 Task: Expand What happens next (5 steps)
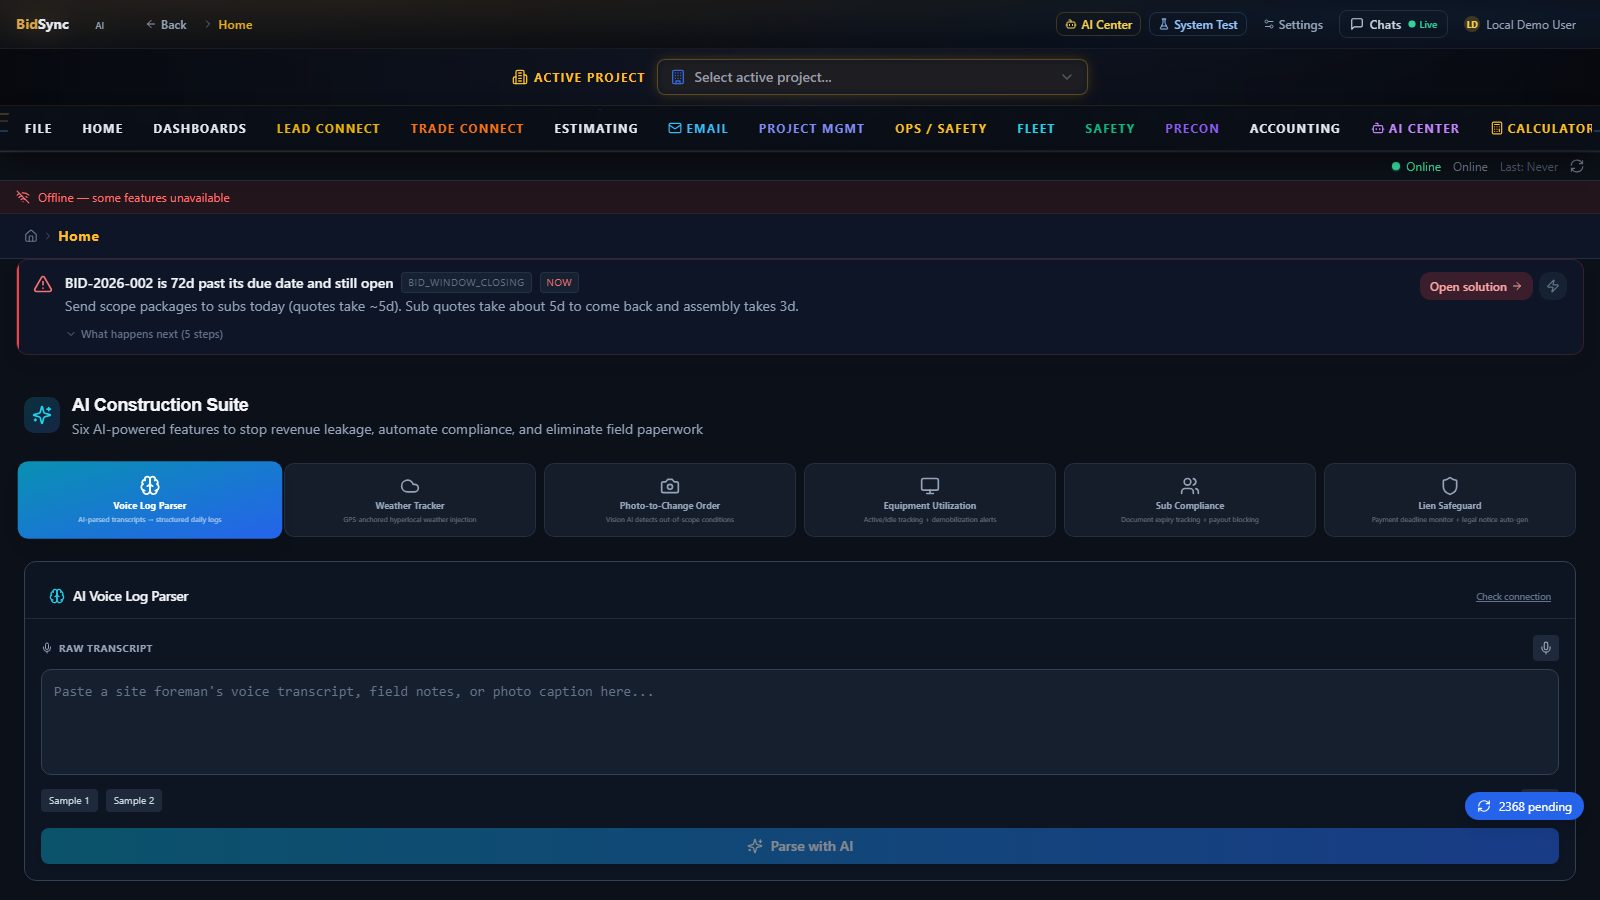[x=145, y=334]
